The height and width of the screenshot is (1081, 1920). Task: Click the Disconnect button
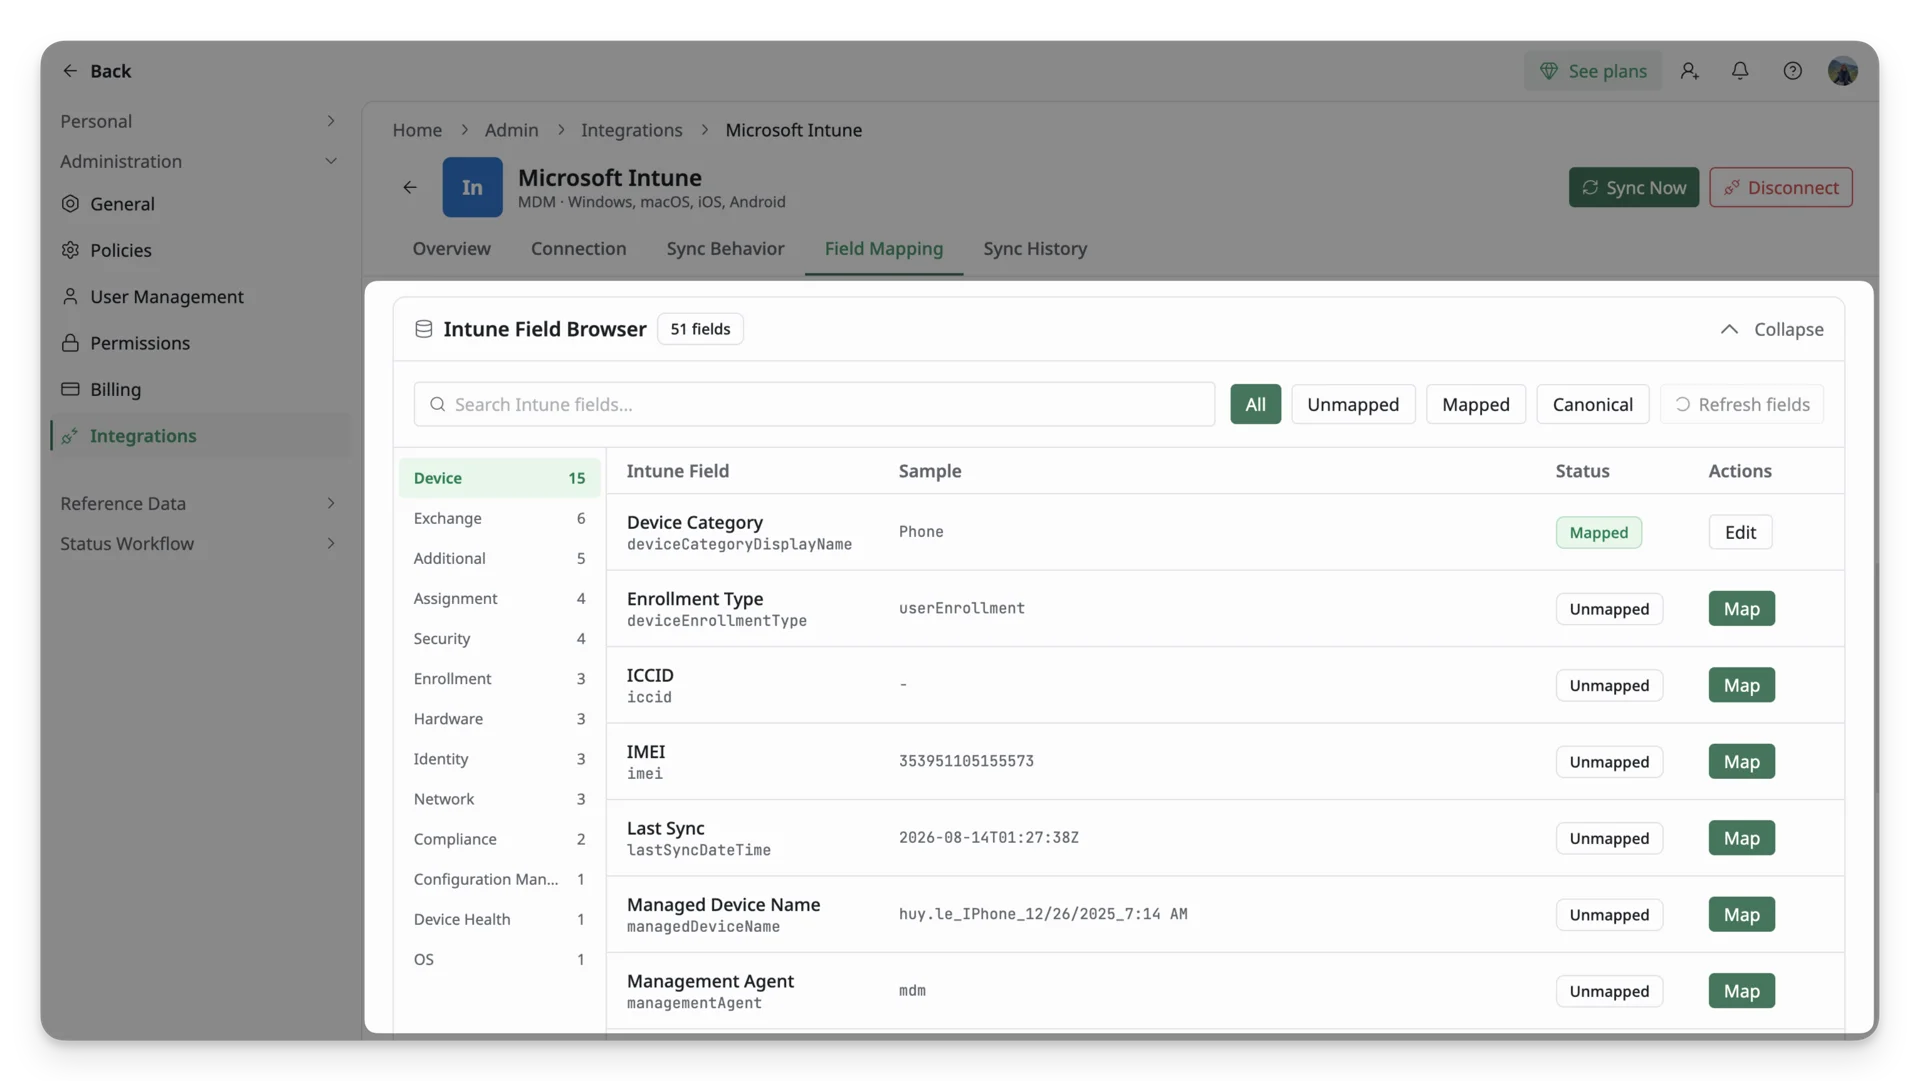click(x=1780, y=188)
